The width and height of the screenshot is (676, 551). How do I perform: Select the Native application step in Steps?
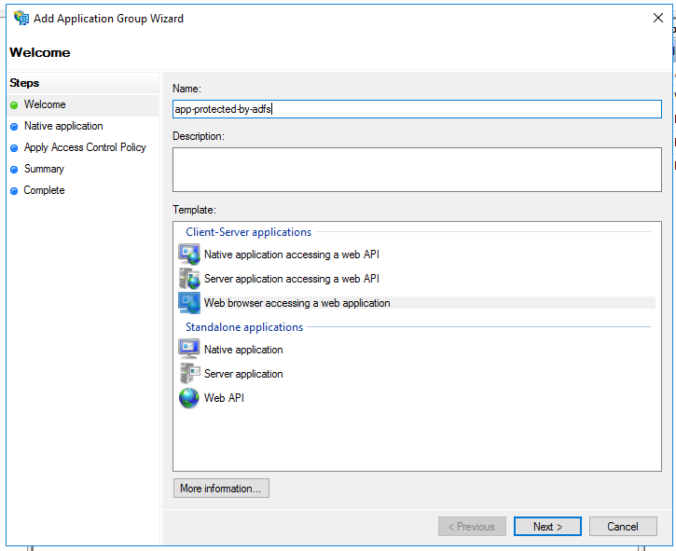[63, 126]
